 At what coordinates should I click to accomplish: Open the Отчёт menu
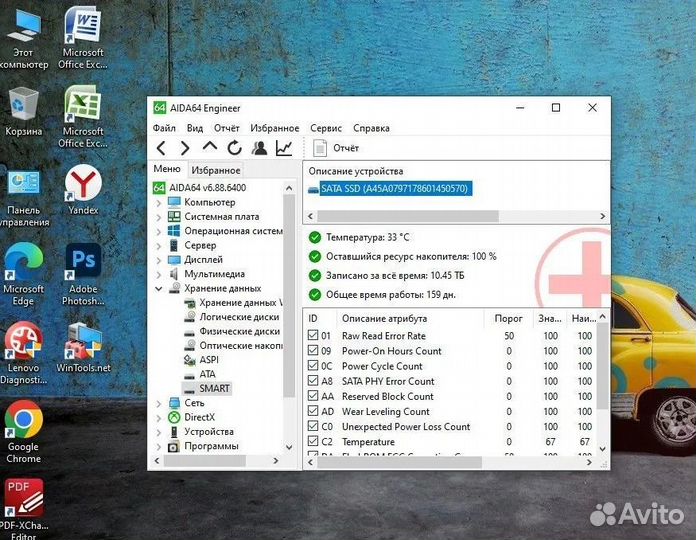tap(226, 128)
